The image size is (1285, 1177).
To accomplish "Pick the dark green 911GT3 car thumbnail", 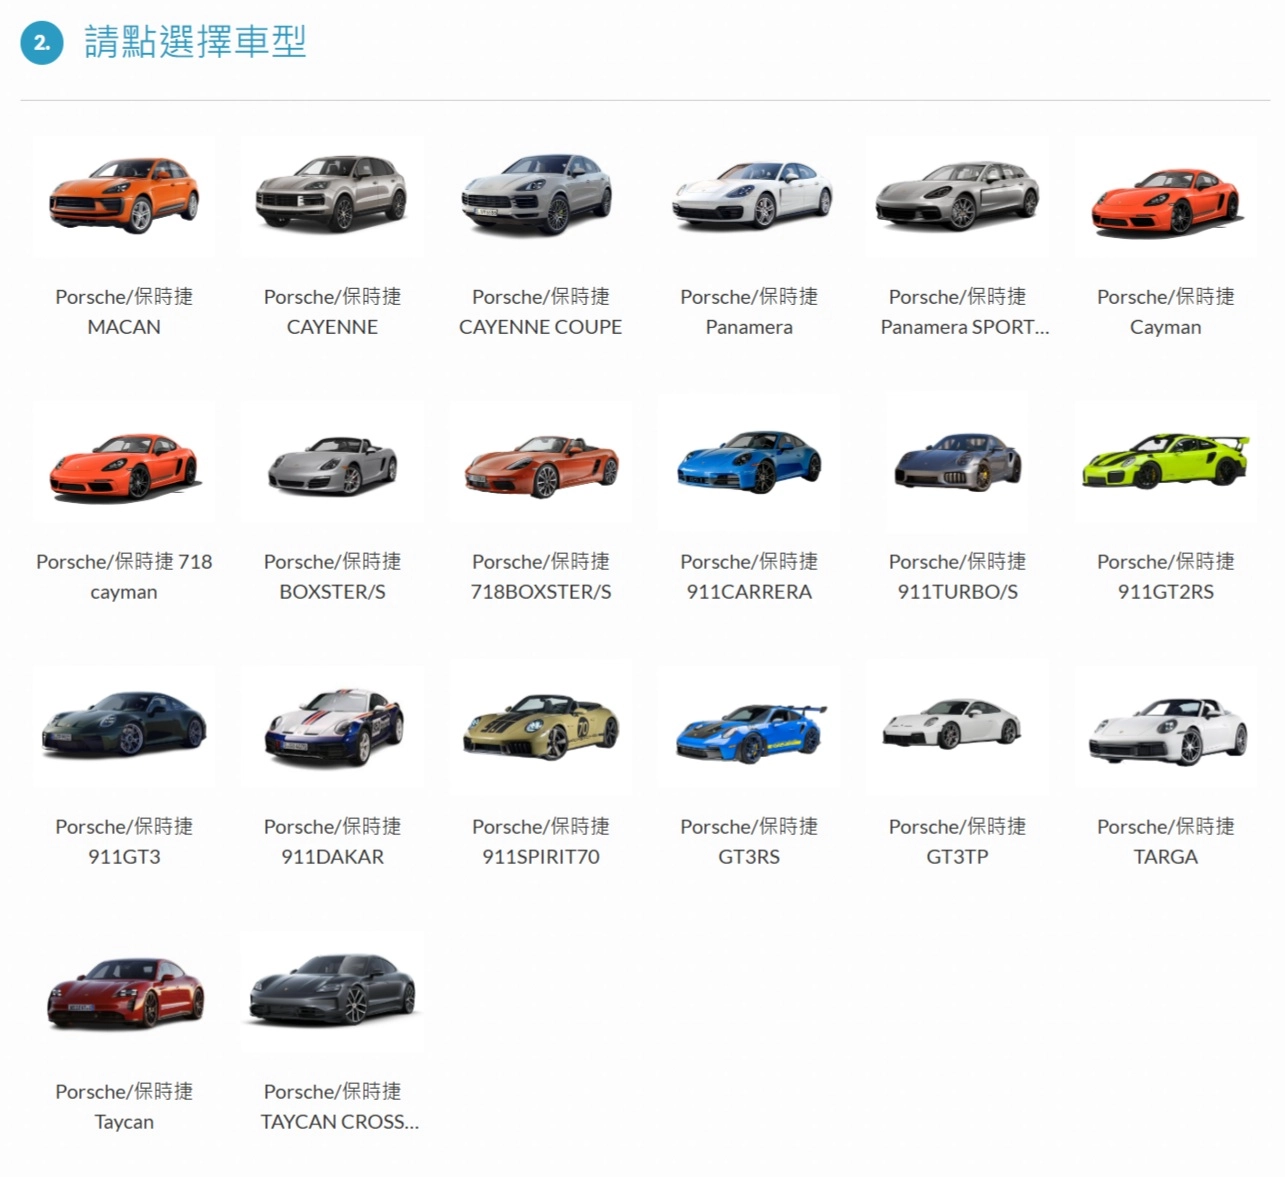I will pos(124,727).
